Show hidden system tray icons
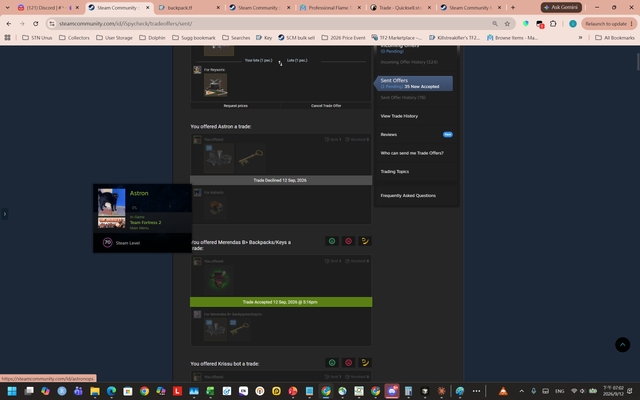 521,391
